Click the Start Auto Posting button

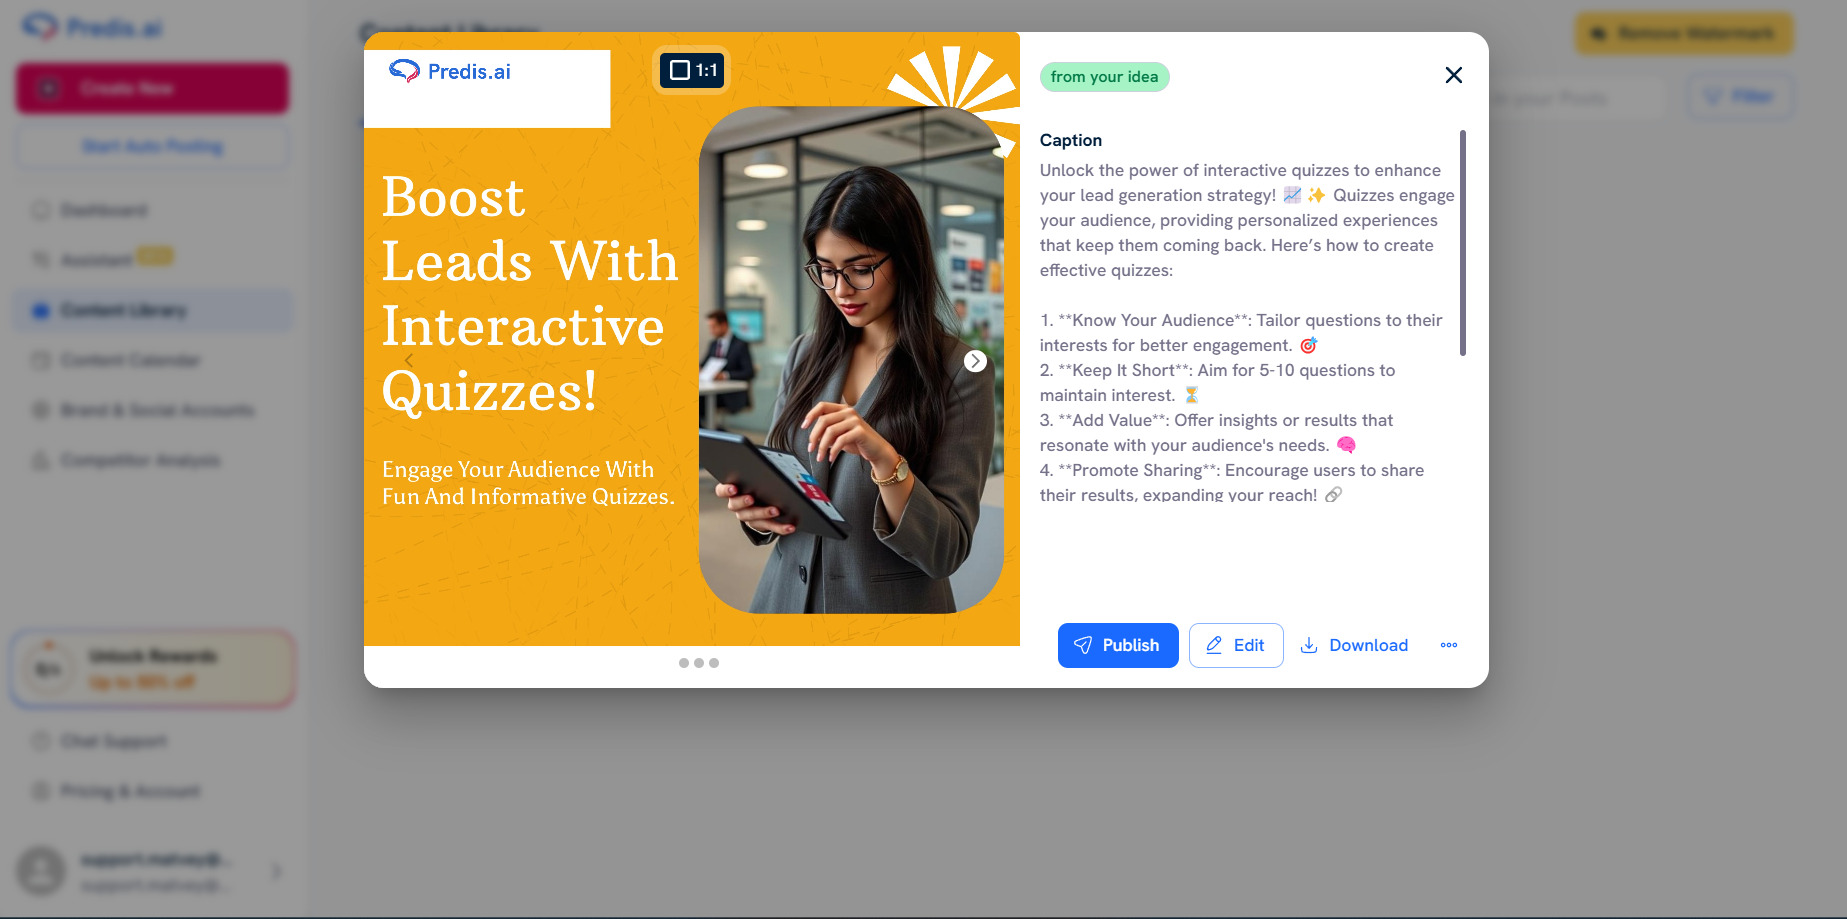[152, 146]
